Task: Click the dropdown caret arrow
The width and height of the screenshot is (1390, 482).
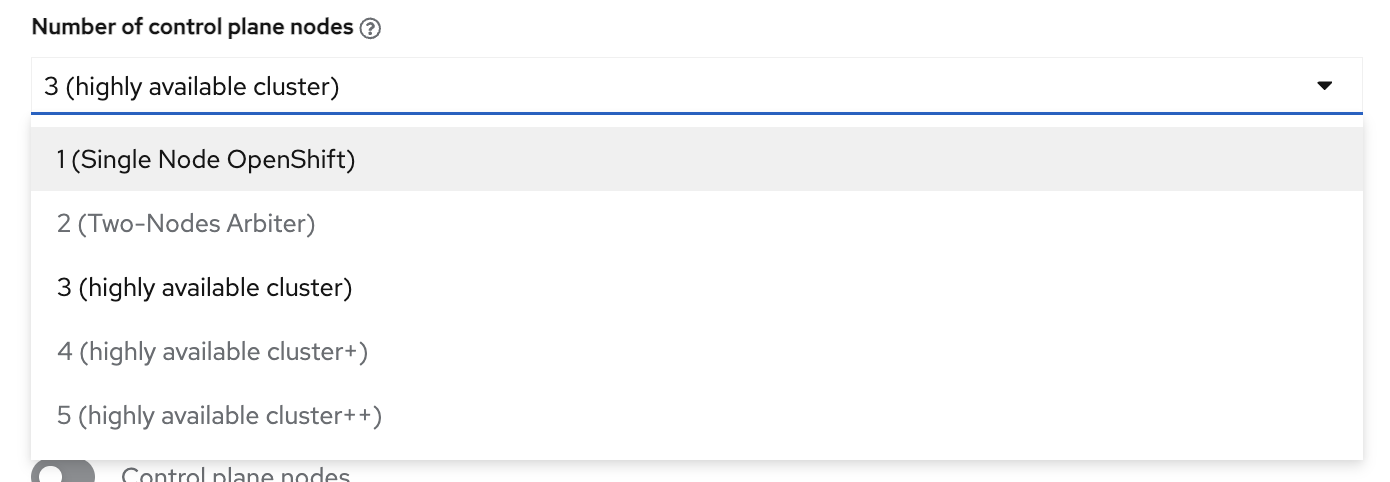Action: [1325, 87]
